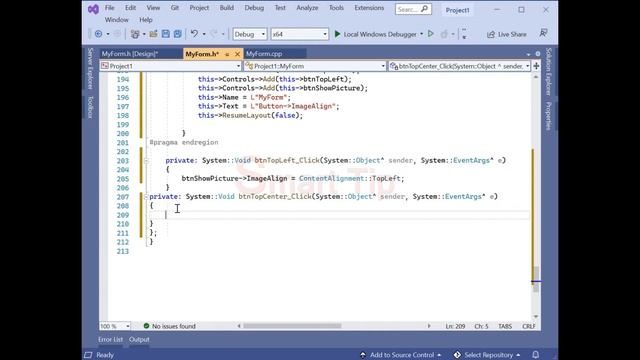Click the Redo arrow icon
The width and height of the screenshot is (640, 360).
coord(213,34)
